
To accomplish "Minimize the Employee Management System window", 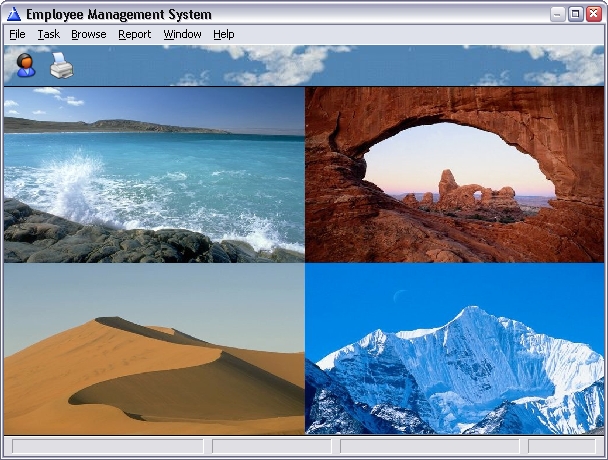I will 557,14.
